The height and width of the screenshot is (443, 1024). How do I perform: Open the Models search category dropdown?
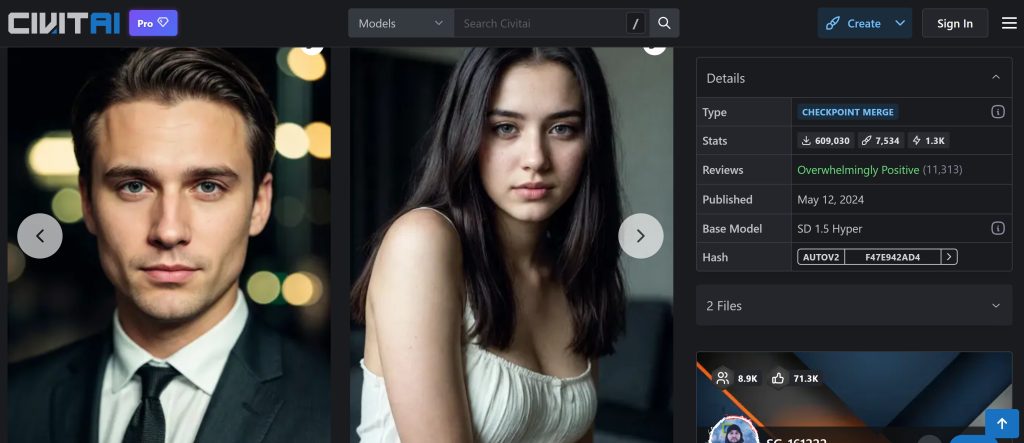tap(400, 23)
